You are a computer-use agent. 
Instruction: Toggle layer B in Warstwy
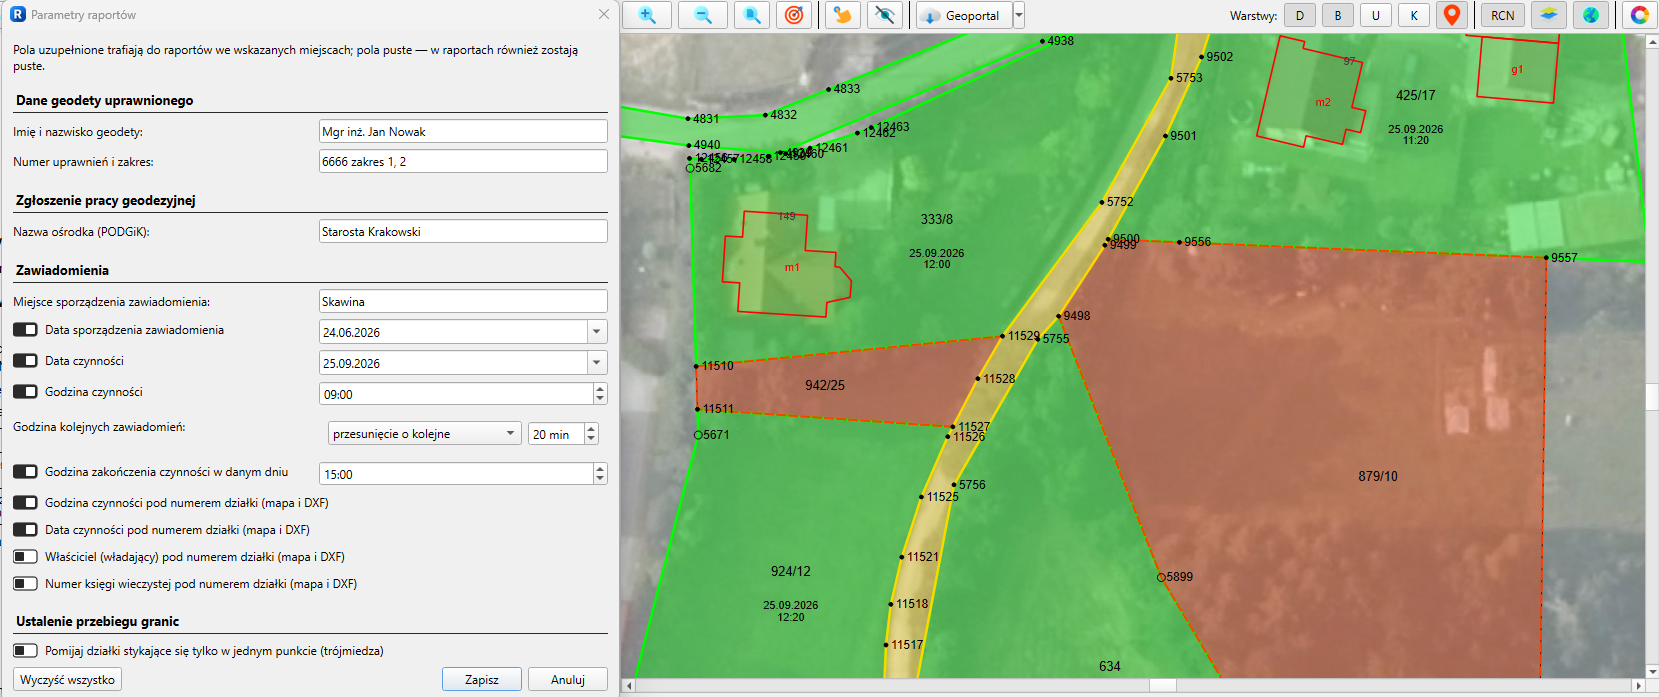click(x=1338, y=15)
